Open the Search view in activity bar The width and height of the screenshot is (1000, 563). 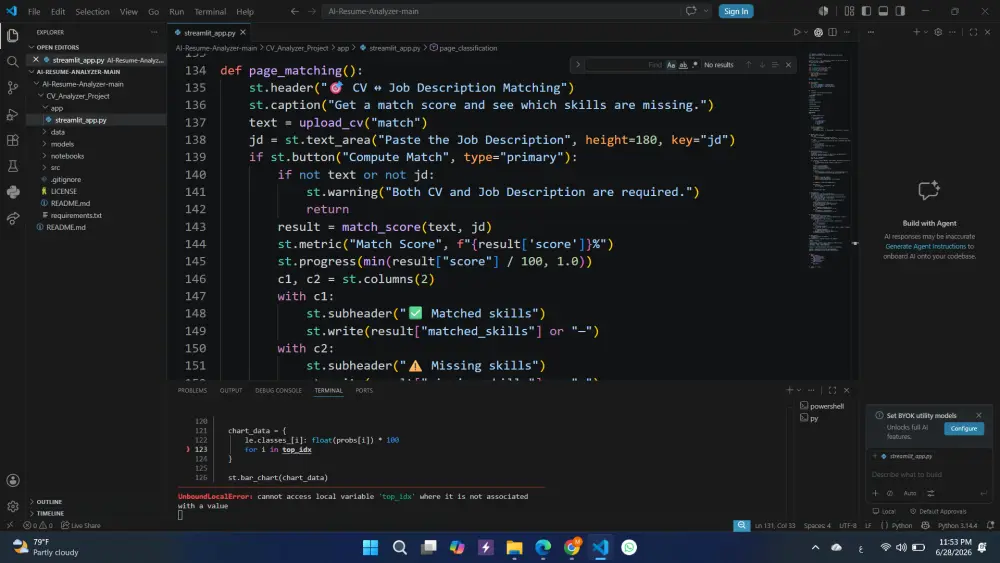click(x=12, y=61)
